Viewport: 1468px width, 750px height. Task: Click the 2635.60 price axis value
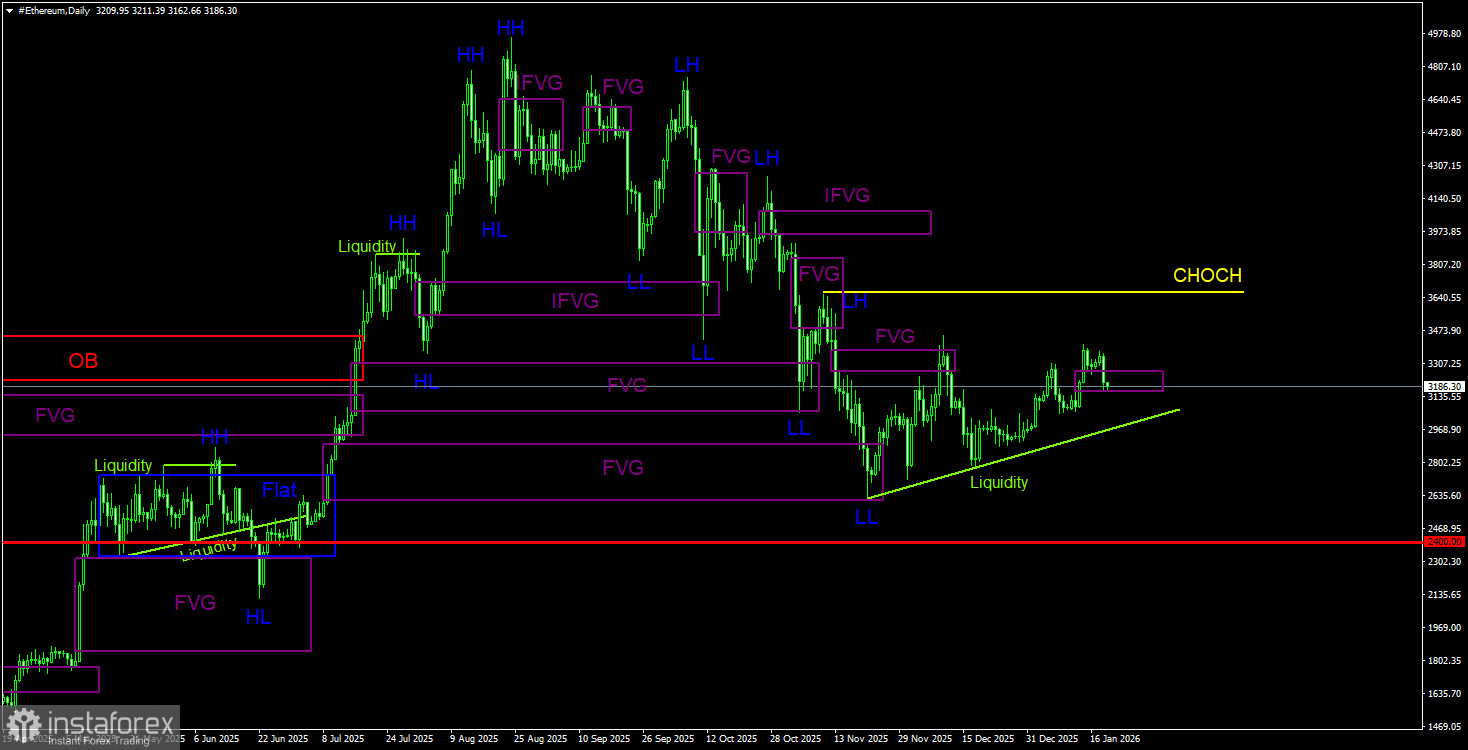(1444, 495)
